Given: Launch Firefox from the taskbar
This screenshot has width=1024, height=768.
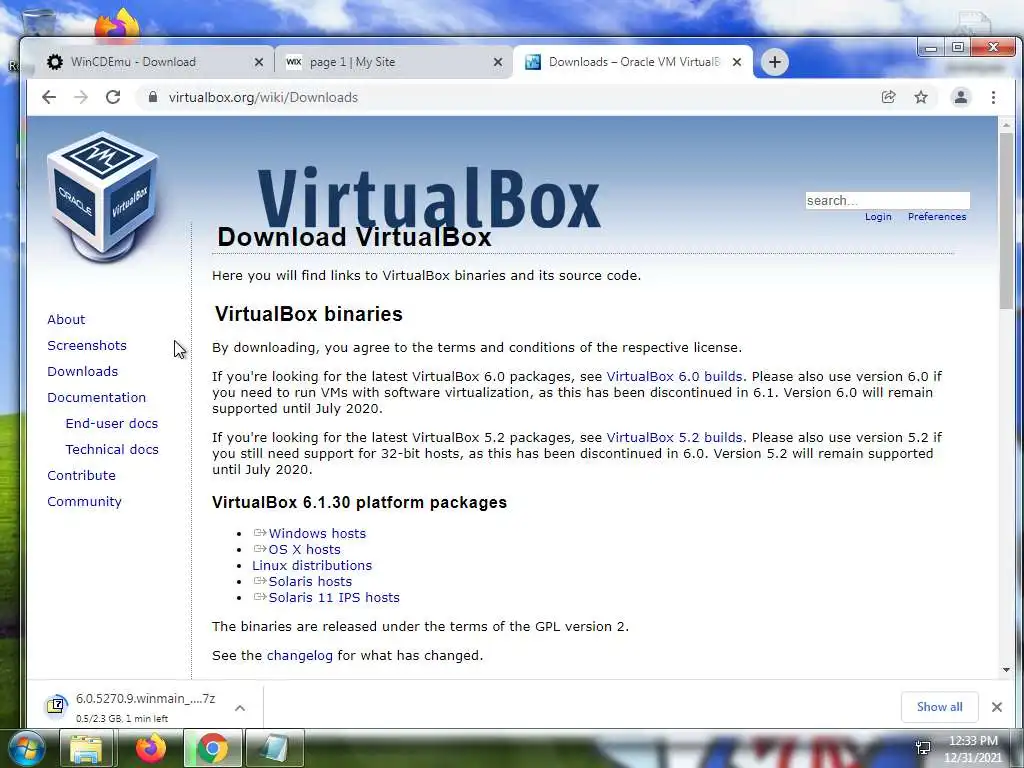Looking at the screenshot, I should click(x=150, y=748).
